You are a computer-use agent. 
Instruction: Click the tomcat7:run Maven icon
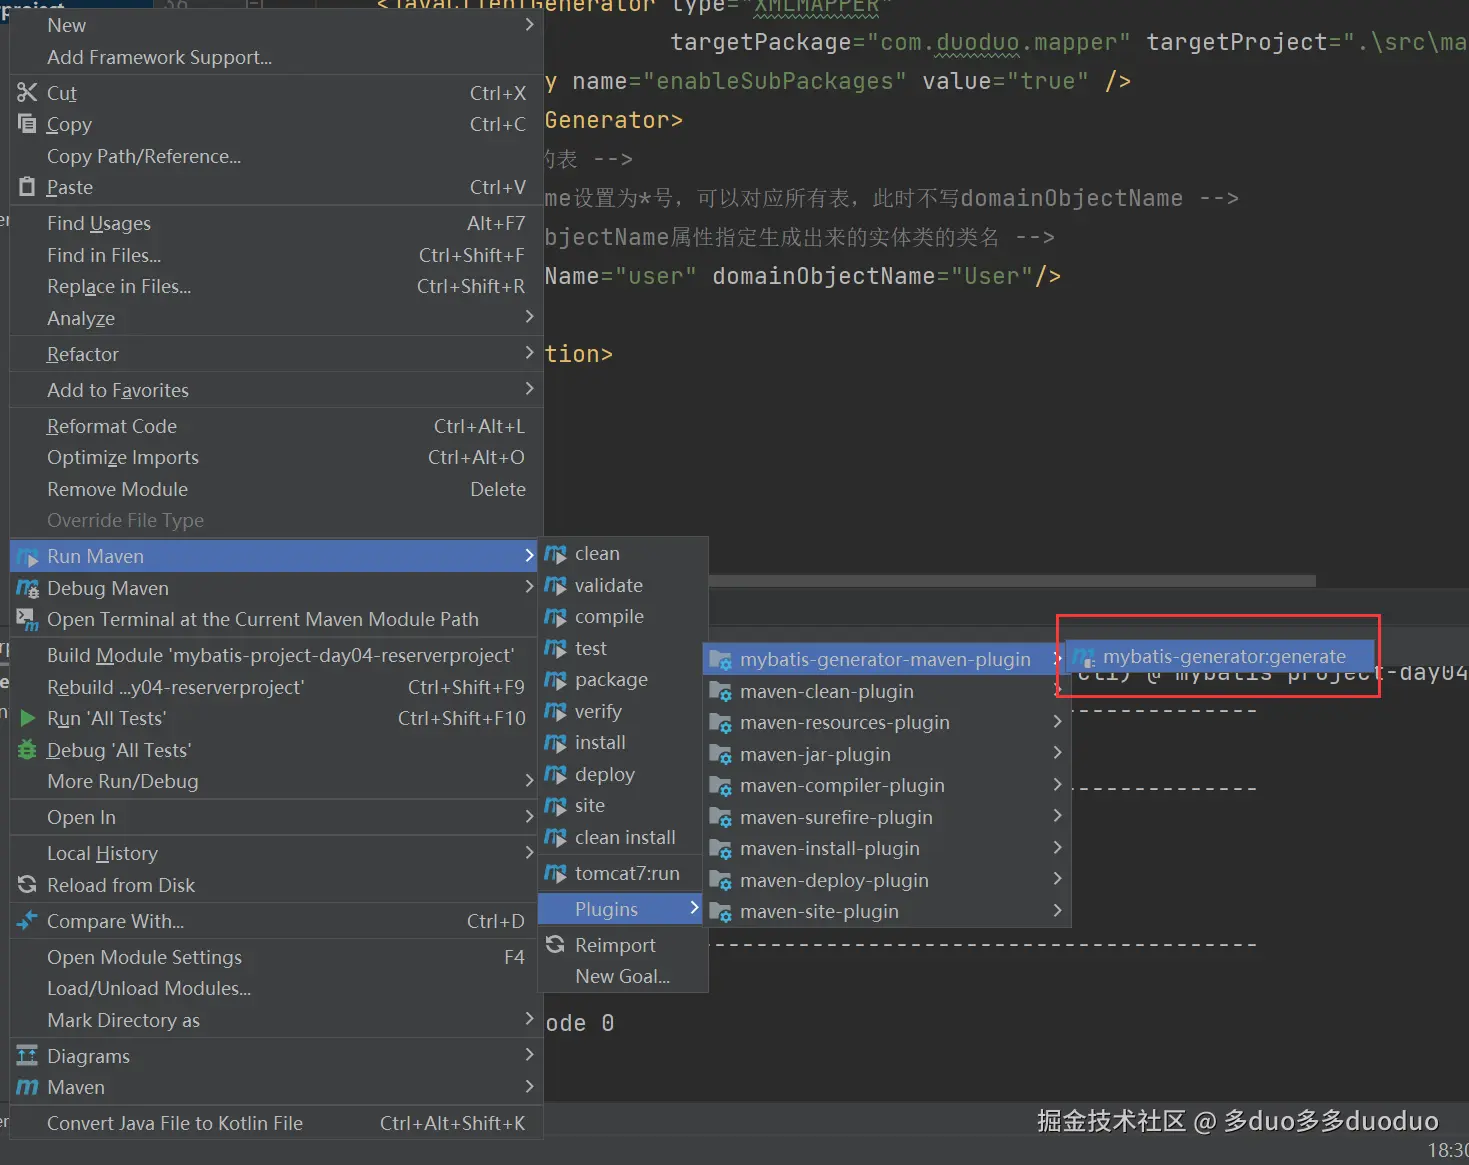coord(555,873)
